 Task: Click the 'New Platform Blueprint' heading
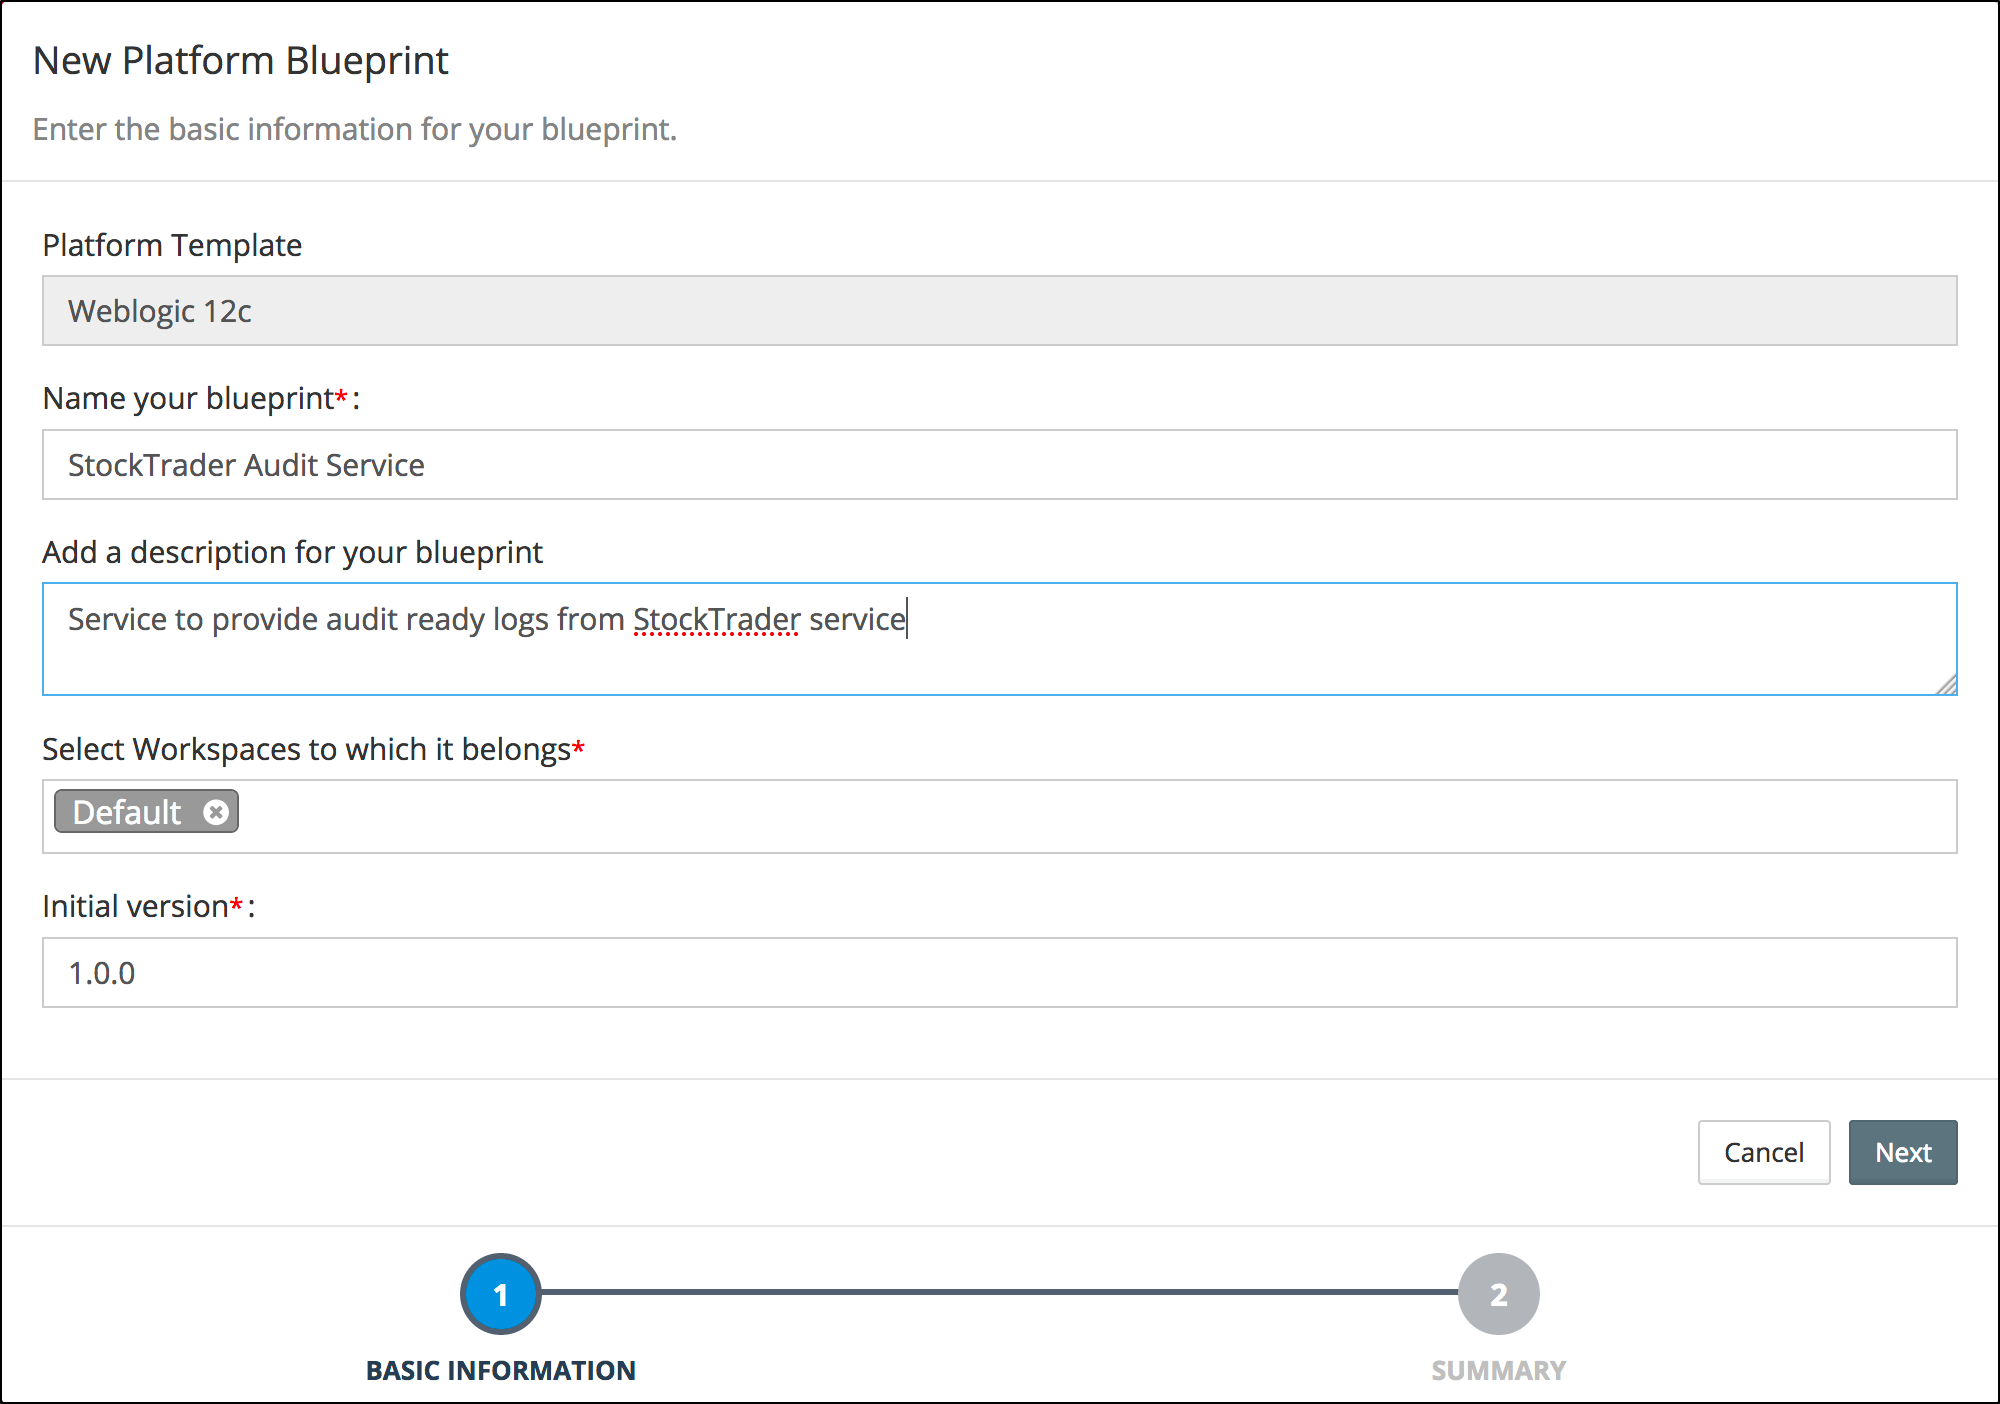[x=240, y=61]
